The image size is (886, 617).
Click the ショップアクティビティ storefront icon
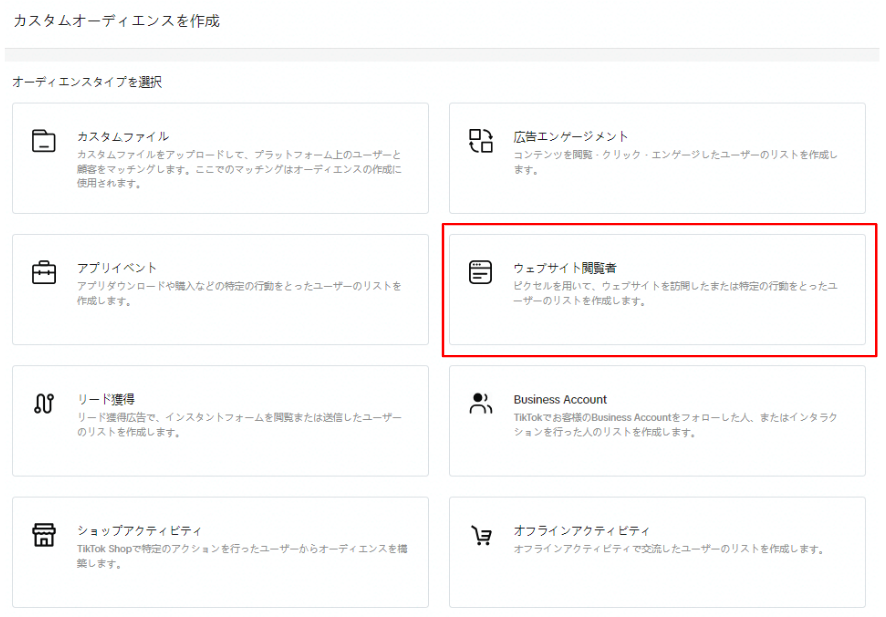[44, 535]
